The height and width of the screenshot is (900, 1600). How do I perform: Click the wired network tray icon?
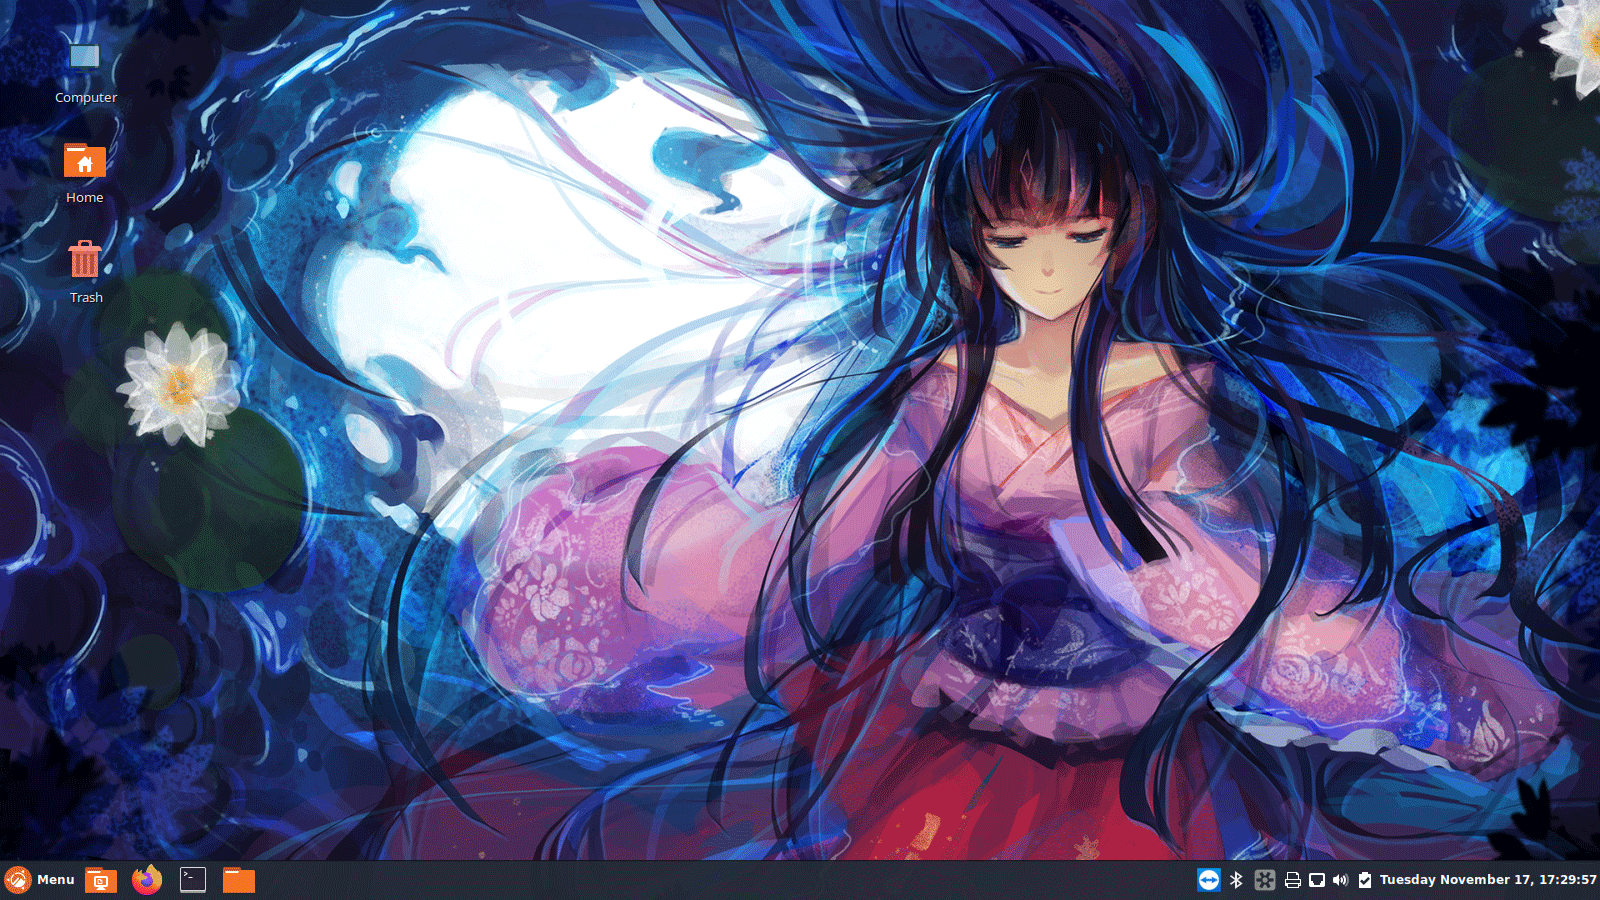click(x=1317, y=880)
